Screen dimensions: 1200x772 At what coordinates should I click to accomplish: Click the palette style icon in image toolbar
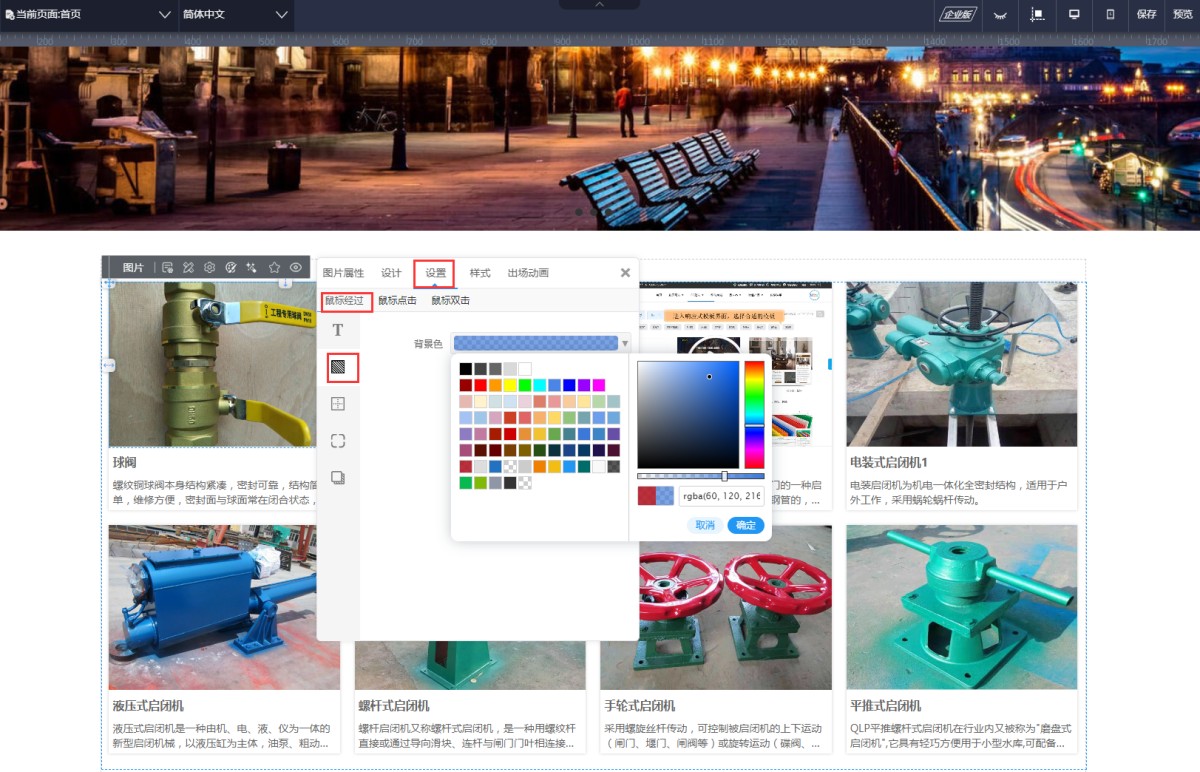coord(231,268)
